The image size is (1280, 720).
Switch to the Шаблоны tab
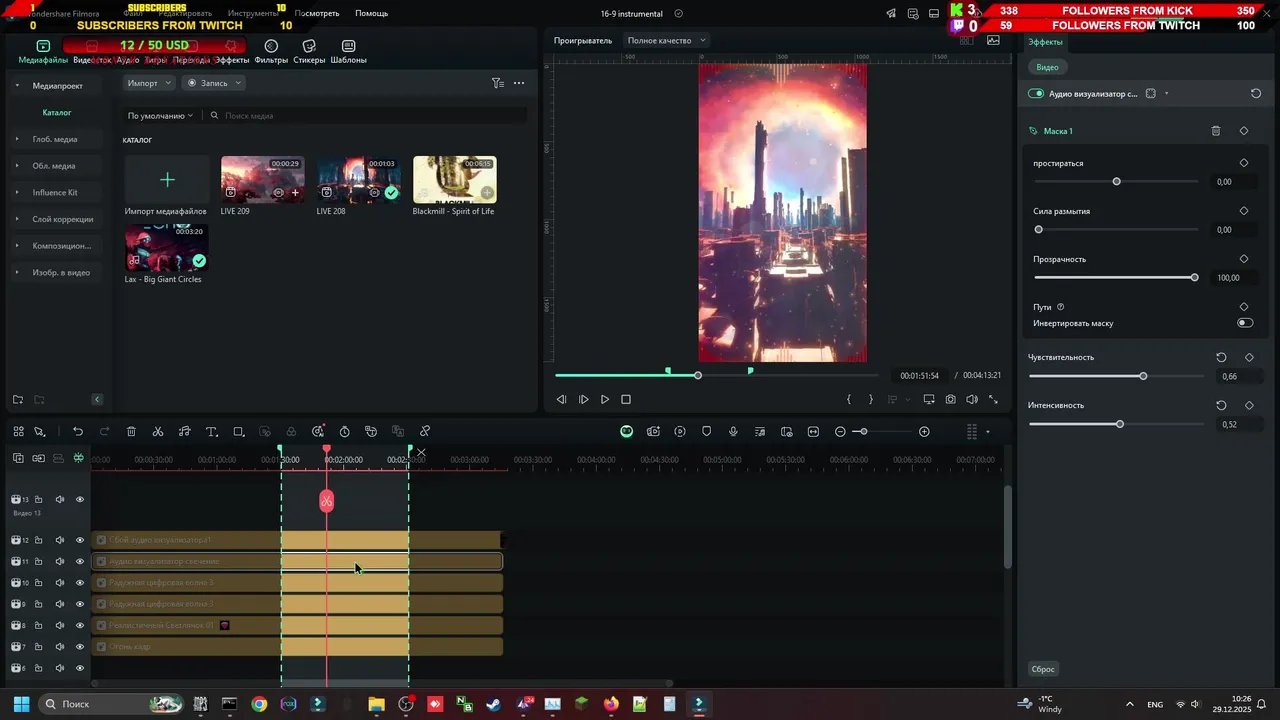click(x=348, y=52)
